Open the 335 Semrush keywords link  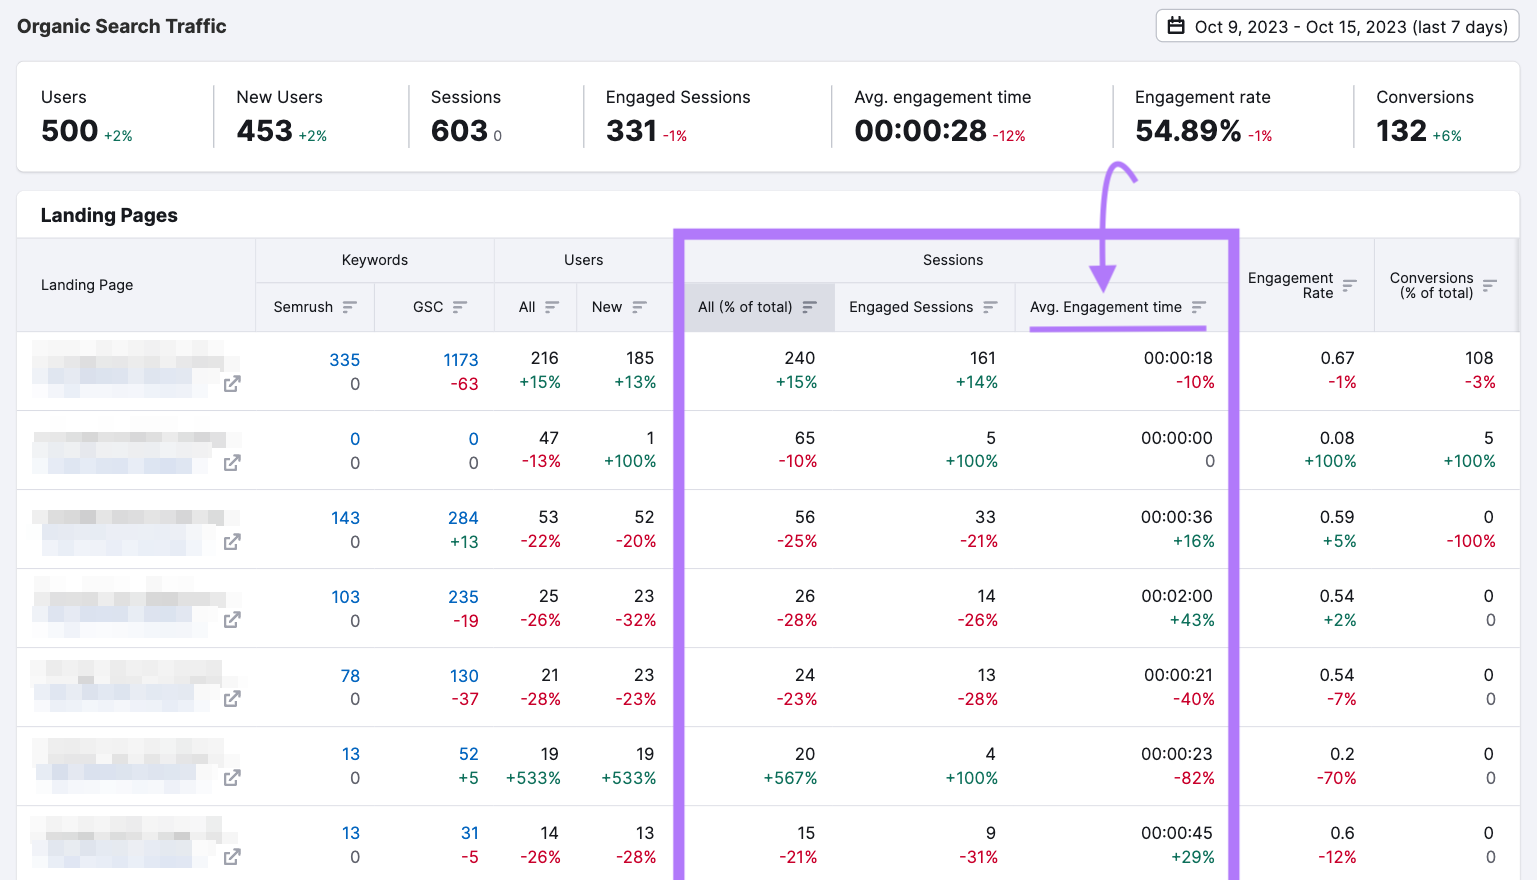[345, 360]
